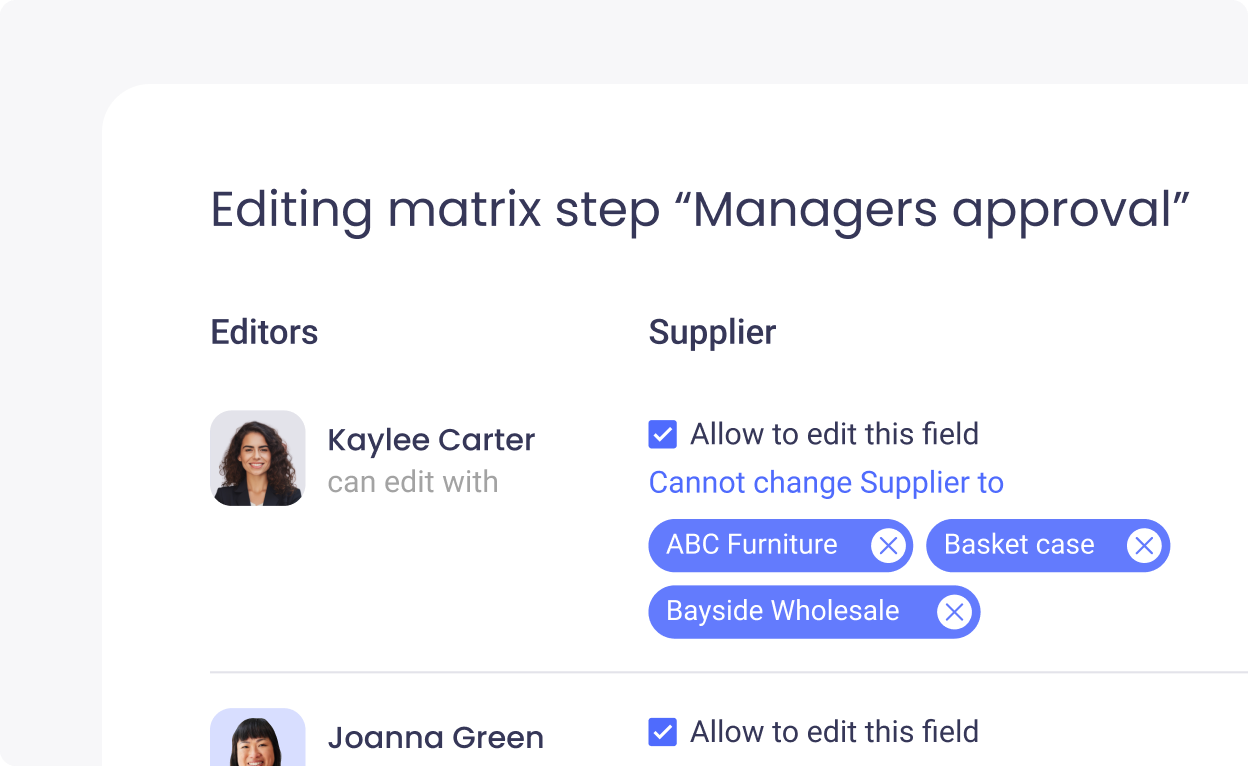Click the Managers approval dialog title

tap(700, 210)
